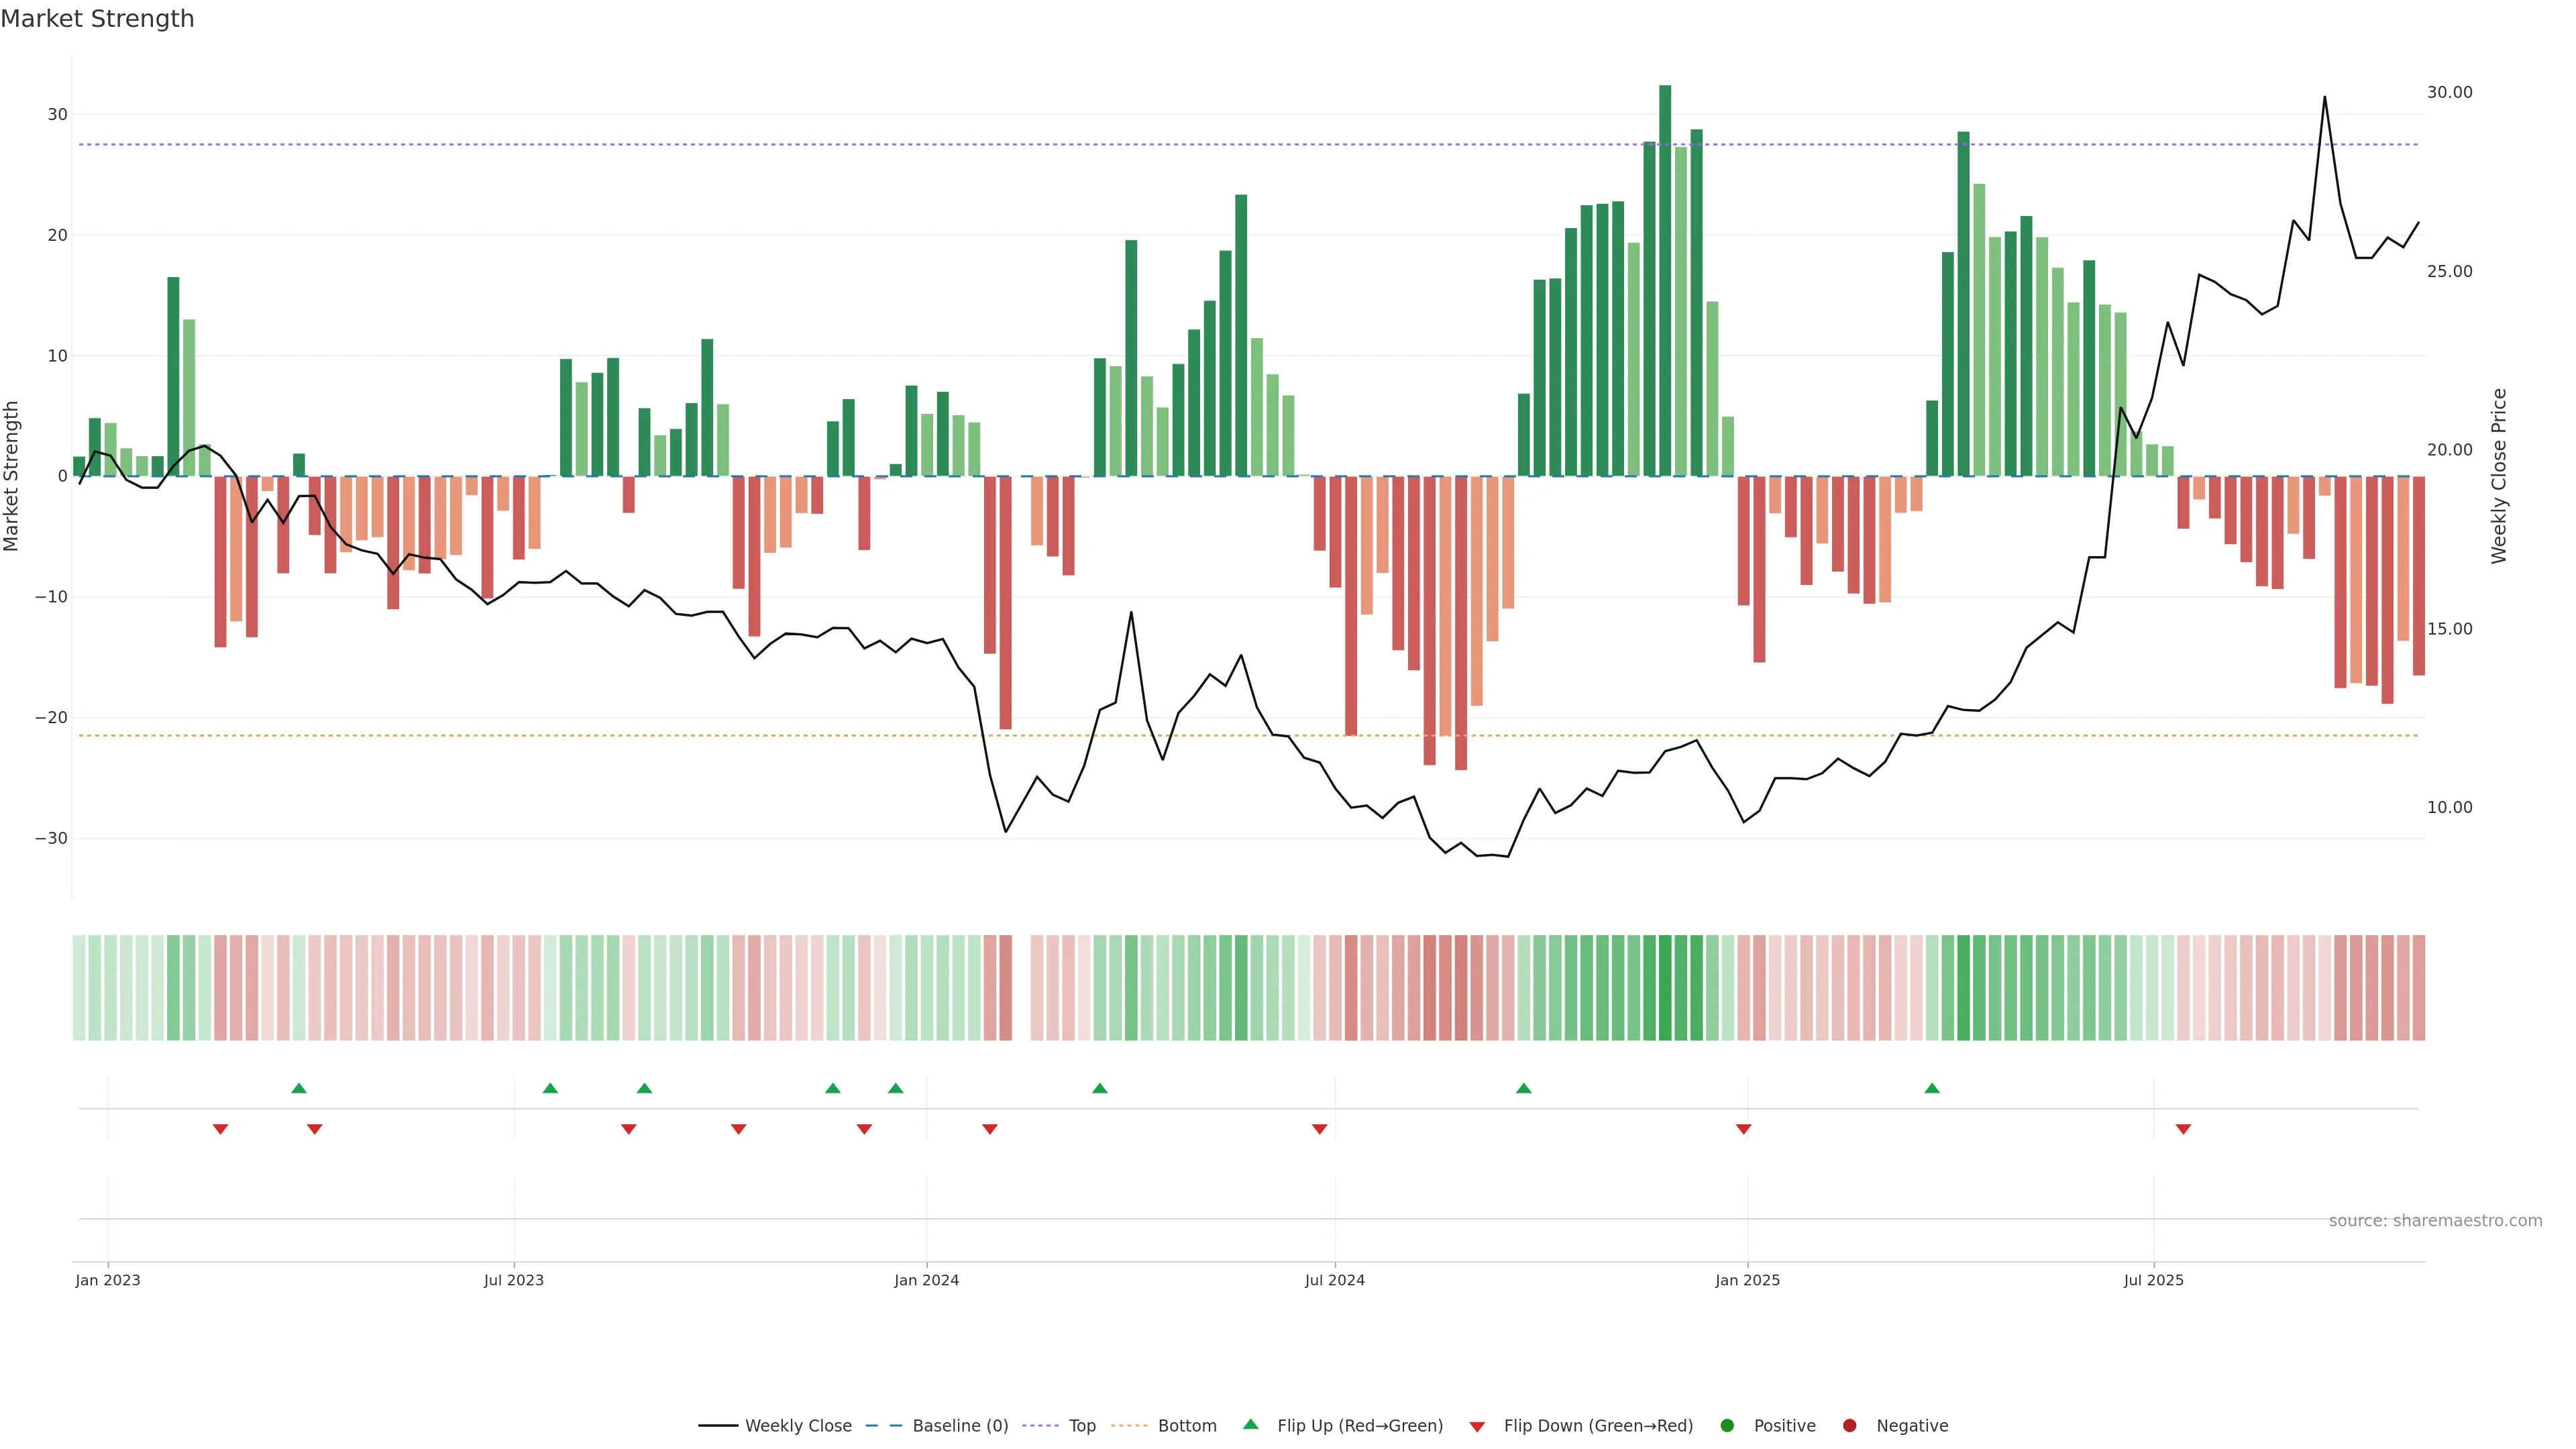Click the Weekly Close Price axis title

pos(2499,476)
